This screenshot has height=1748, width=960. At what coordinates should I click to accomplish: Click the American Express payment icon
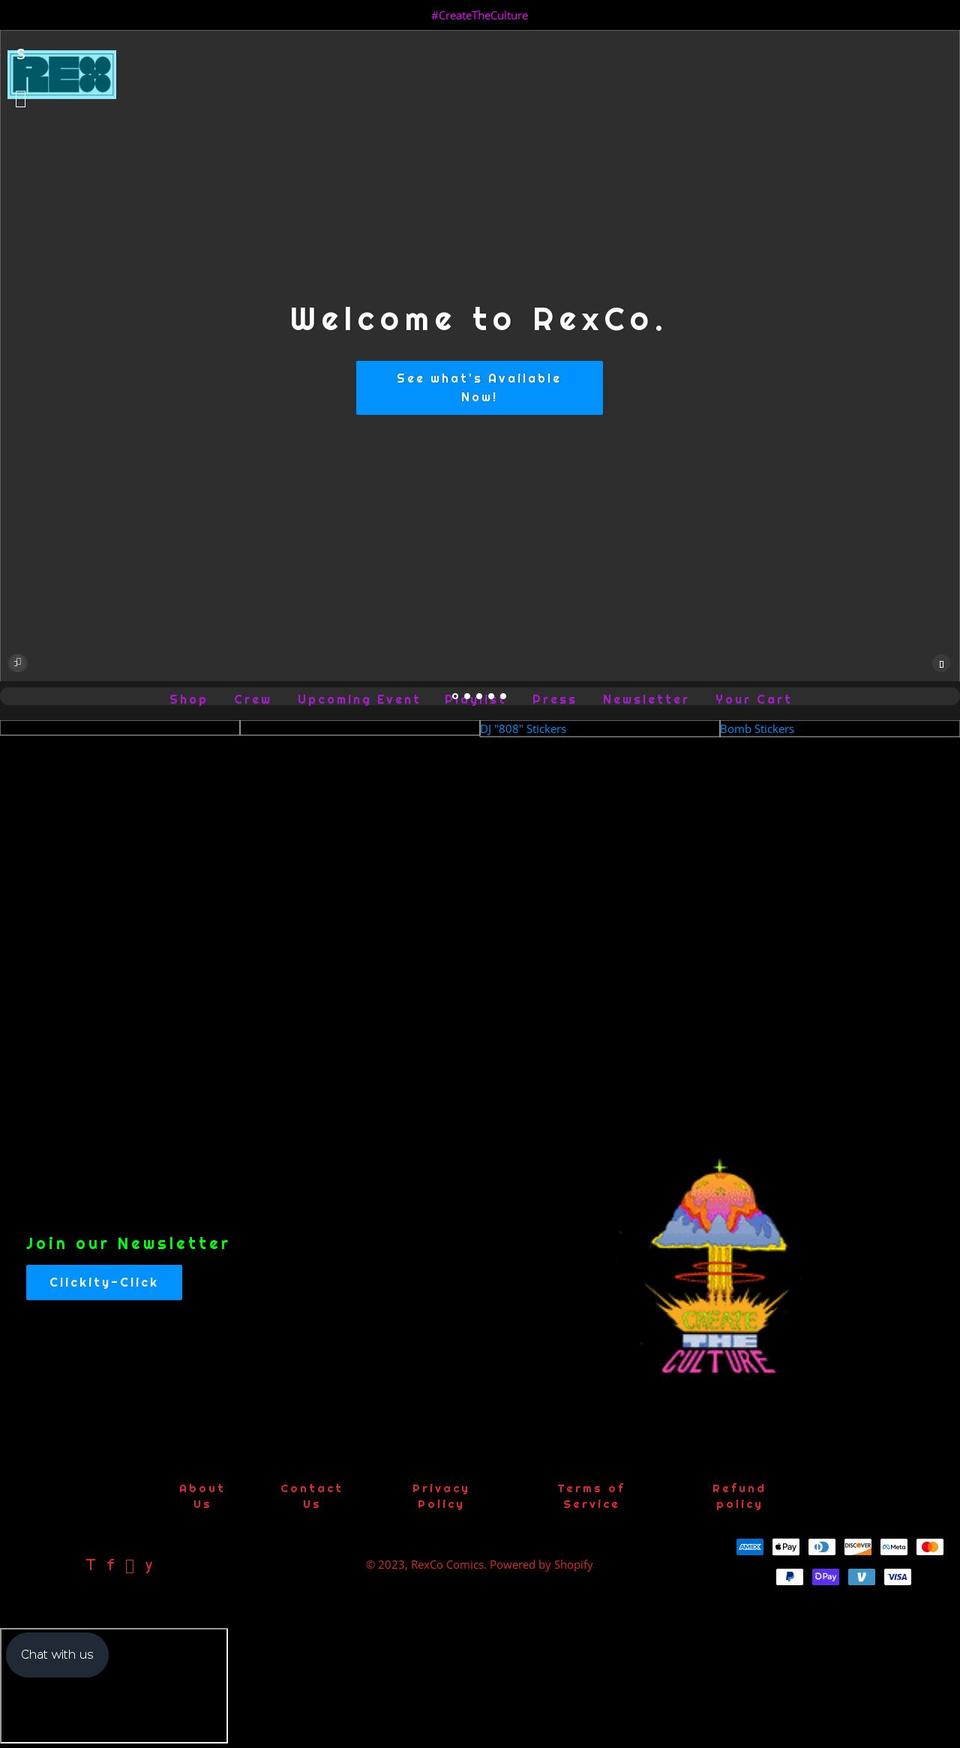[x=750, y=1547]
